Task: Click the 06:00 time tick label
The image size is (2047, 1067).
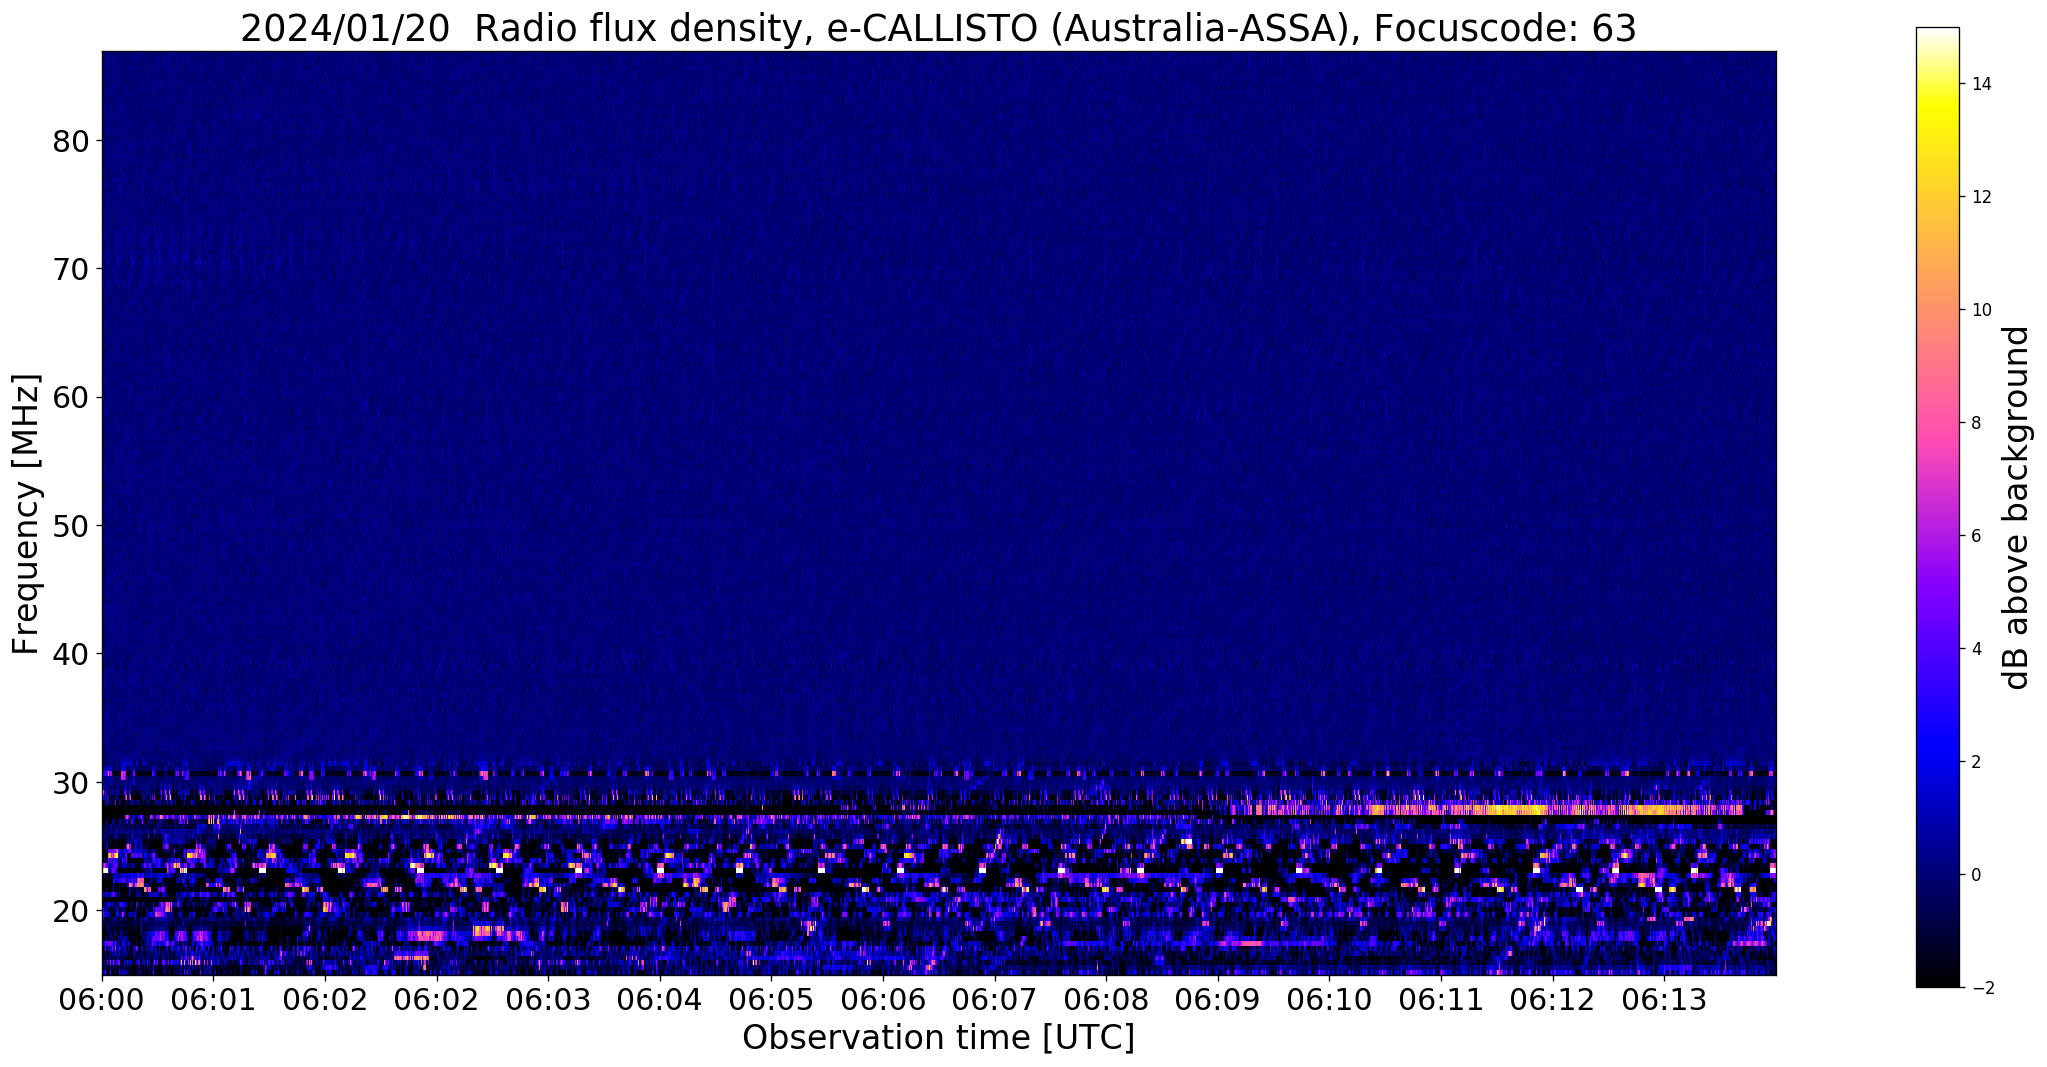Action: pyautogui.click(x=101, y=1000)
